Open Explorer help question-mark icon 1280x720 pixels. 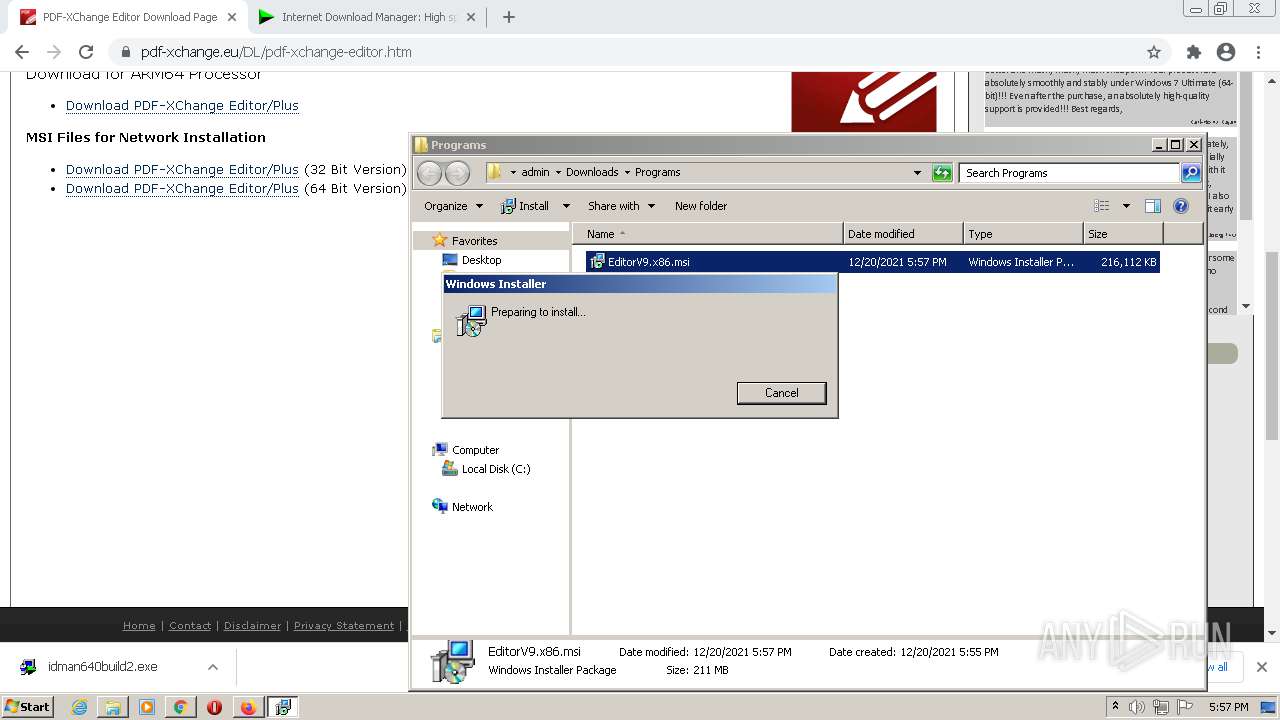(x=1181, y=206)
